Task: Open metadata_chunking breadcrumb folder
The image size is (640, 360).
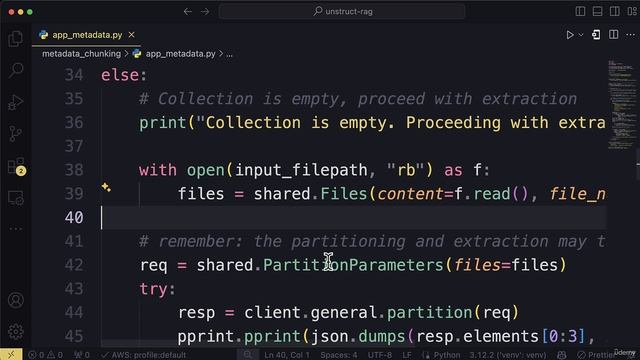Action: pos(81,54)
